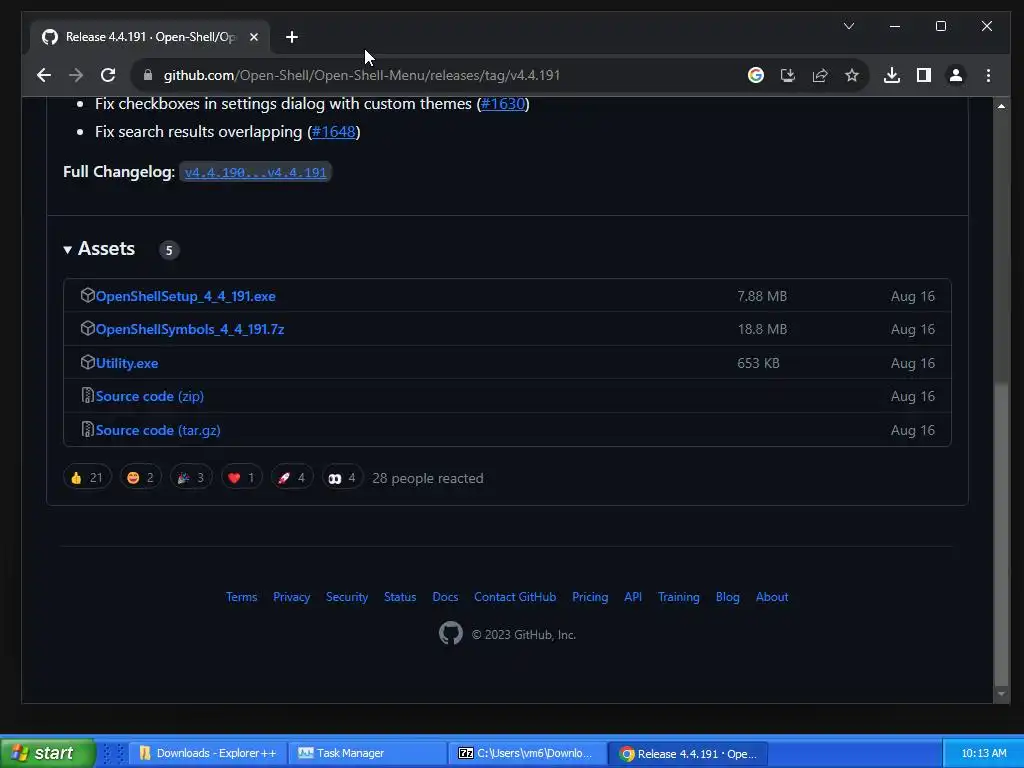Bookmark this page with the star icon
Viewport: 1024px width, 768px height.
pos(852,75)
